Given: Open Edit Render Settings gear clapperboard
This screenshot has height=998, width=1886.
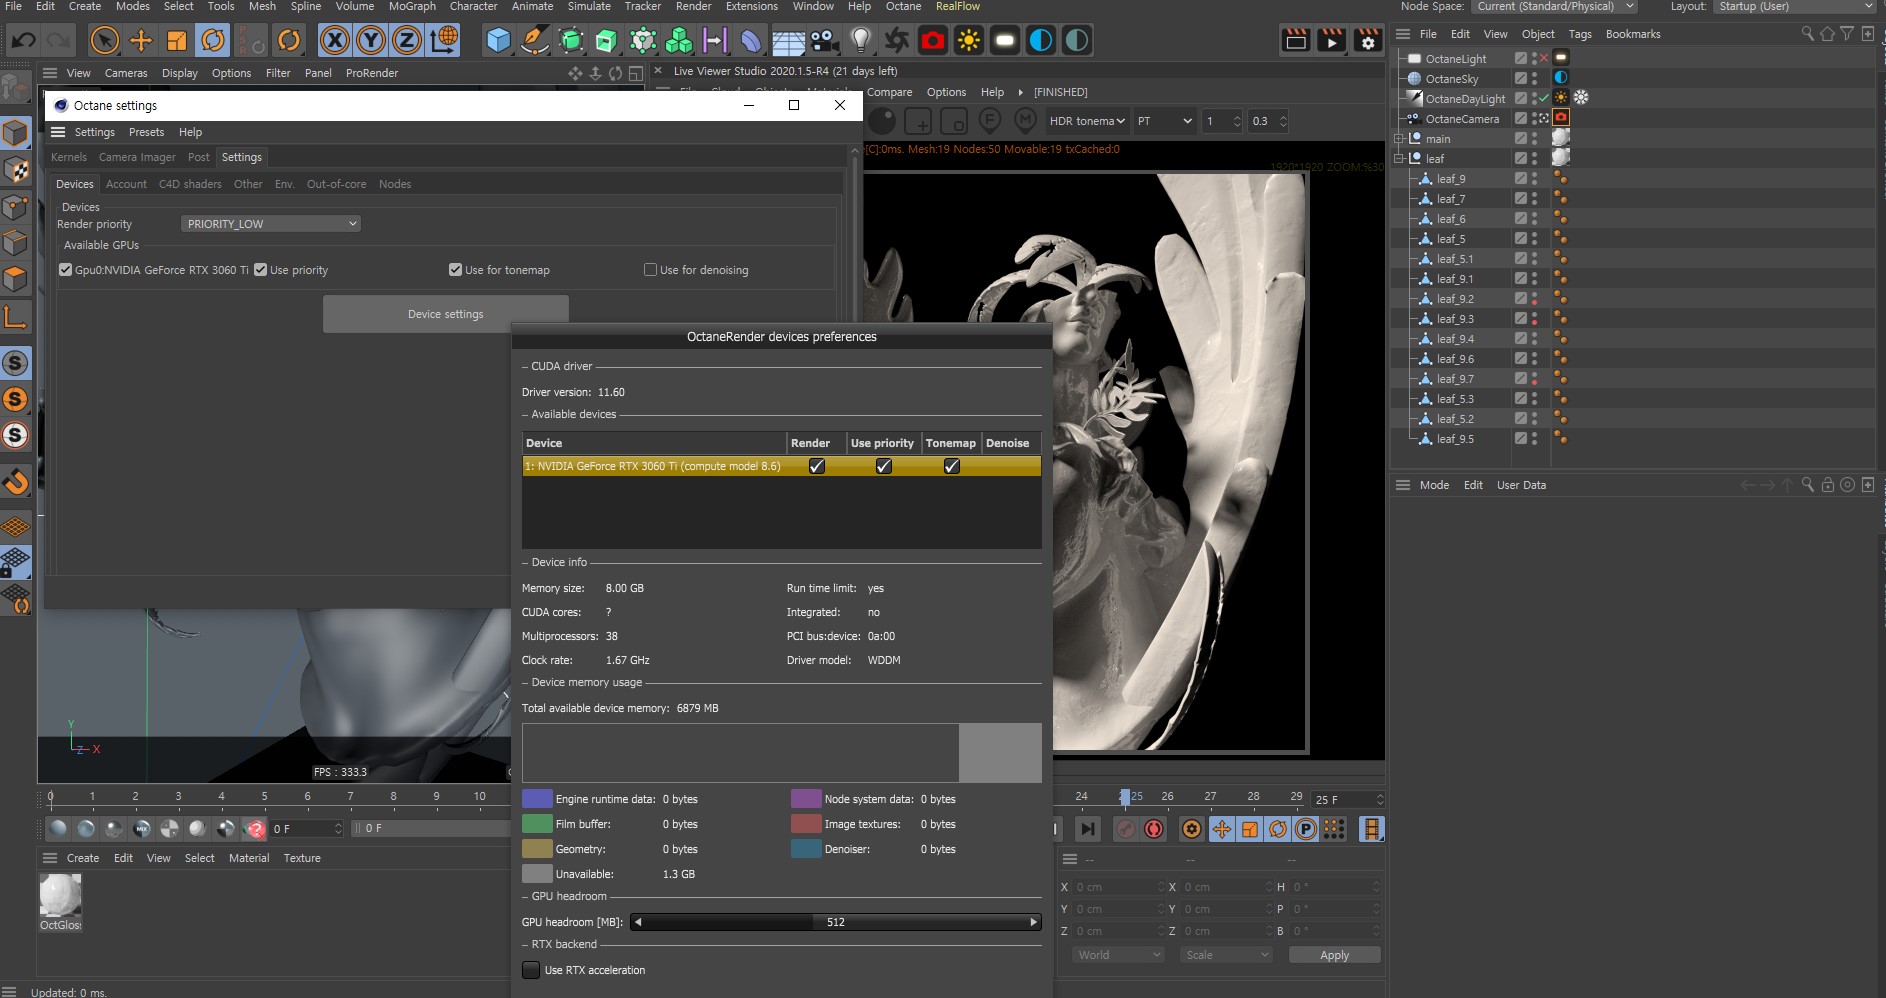Looking at the screenshot, I should (x=1368, y=40).
